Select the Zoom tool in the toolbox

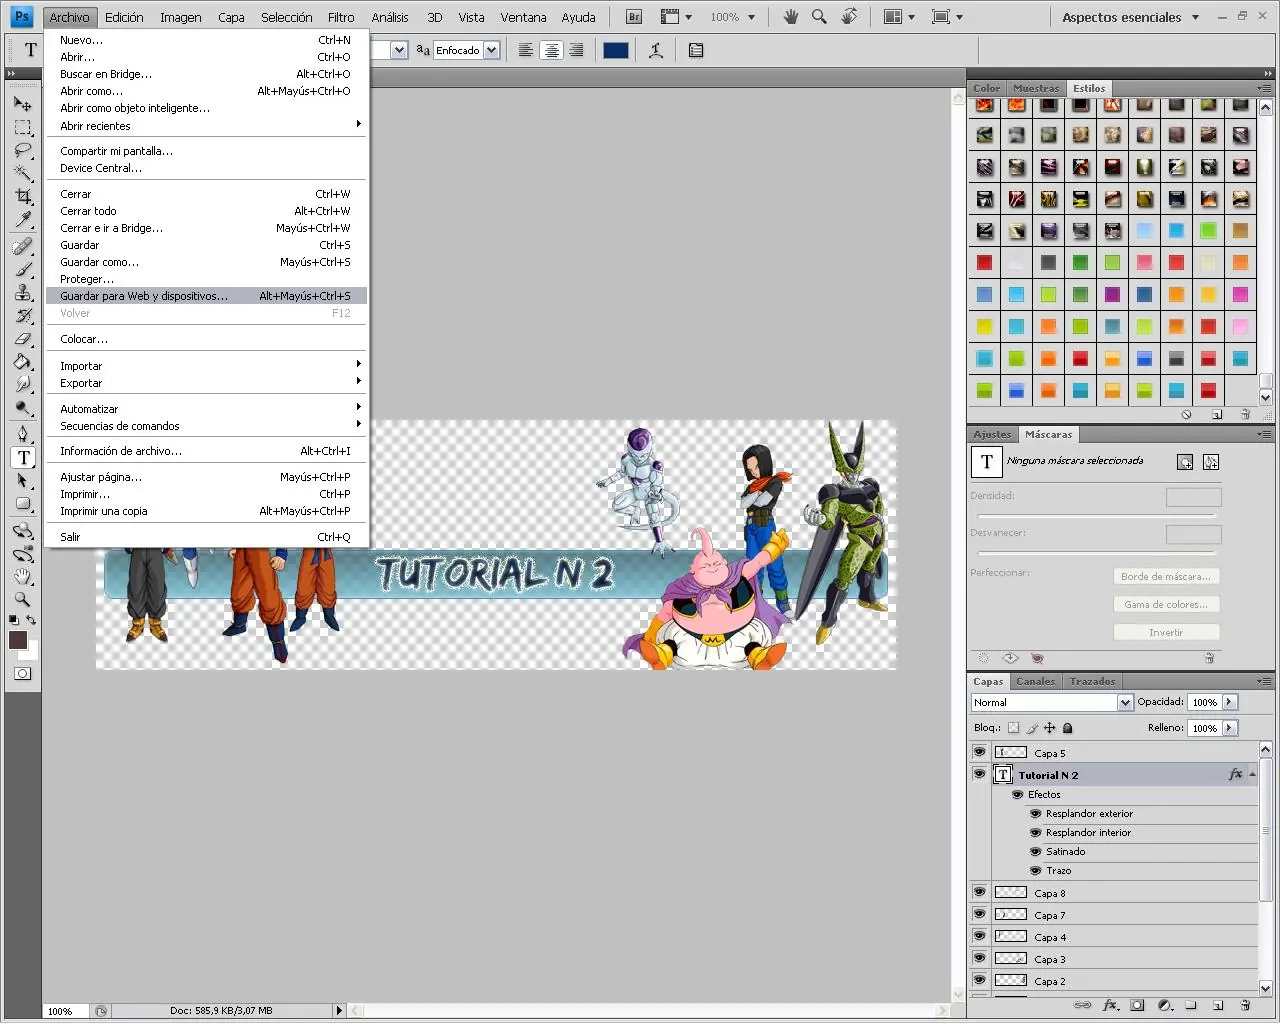point(23,600)
